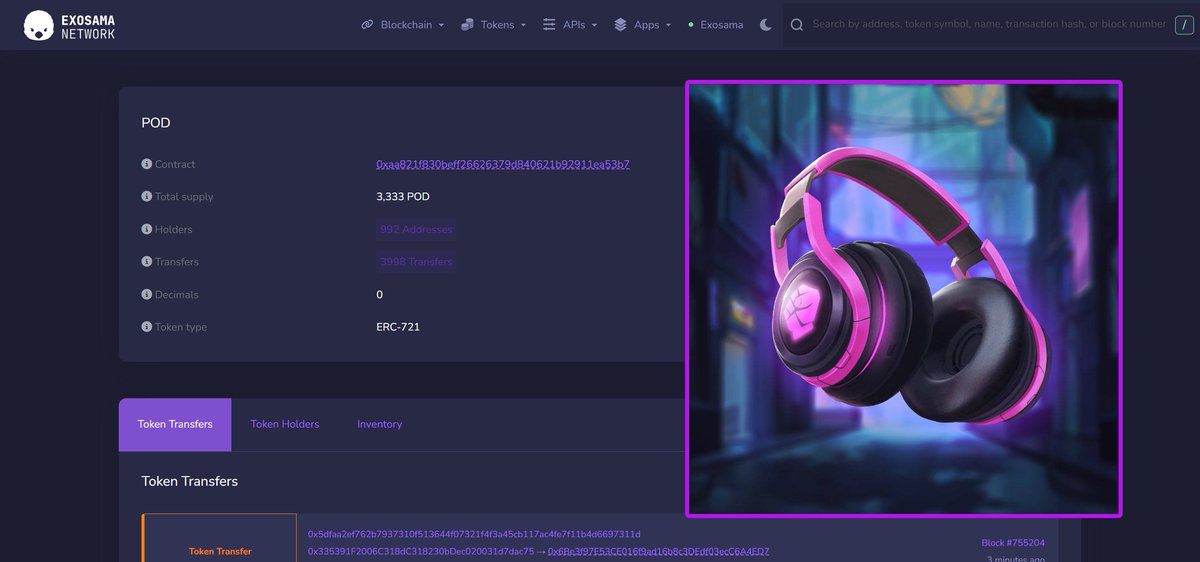Image resolution: width=1200 pixels, height=562 pixels.
Task: Open sender address 0x335391F2 link
Action: pyautogui.click(x=421, y=551)
